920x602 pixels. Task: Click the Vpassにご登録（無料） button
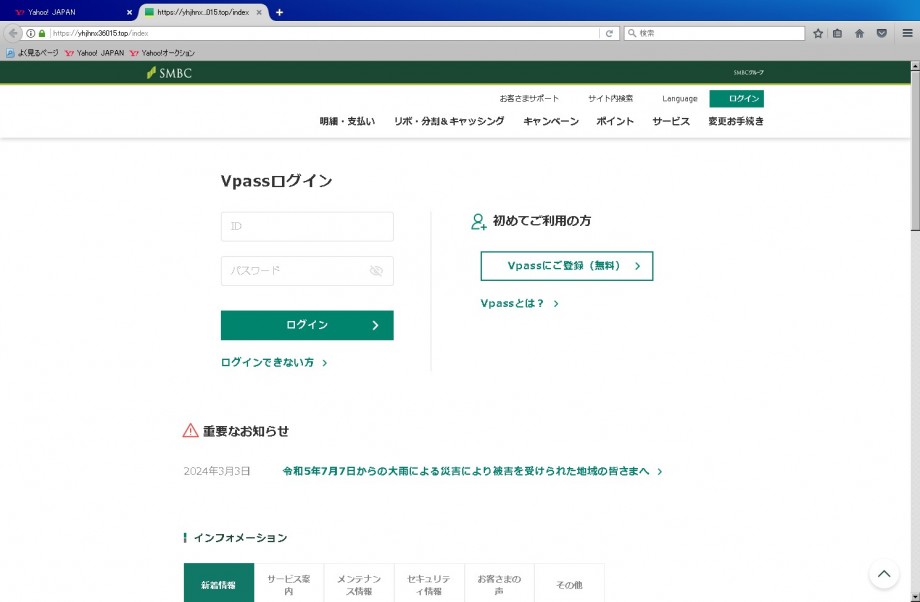point(567,266)
